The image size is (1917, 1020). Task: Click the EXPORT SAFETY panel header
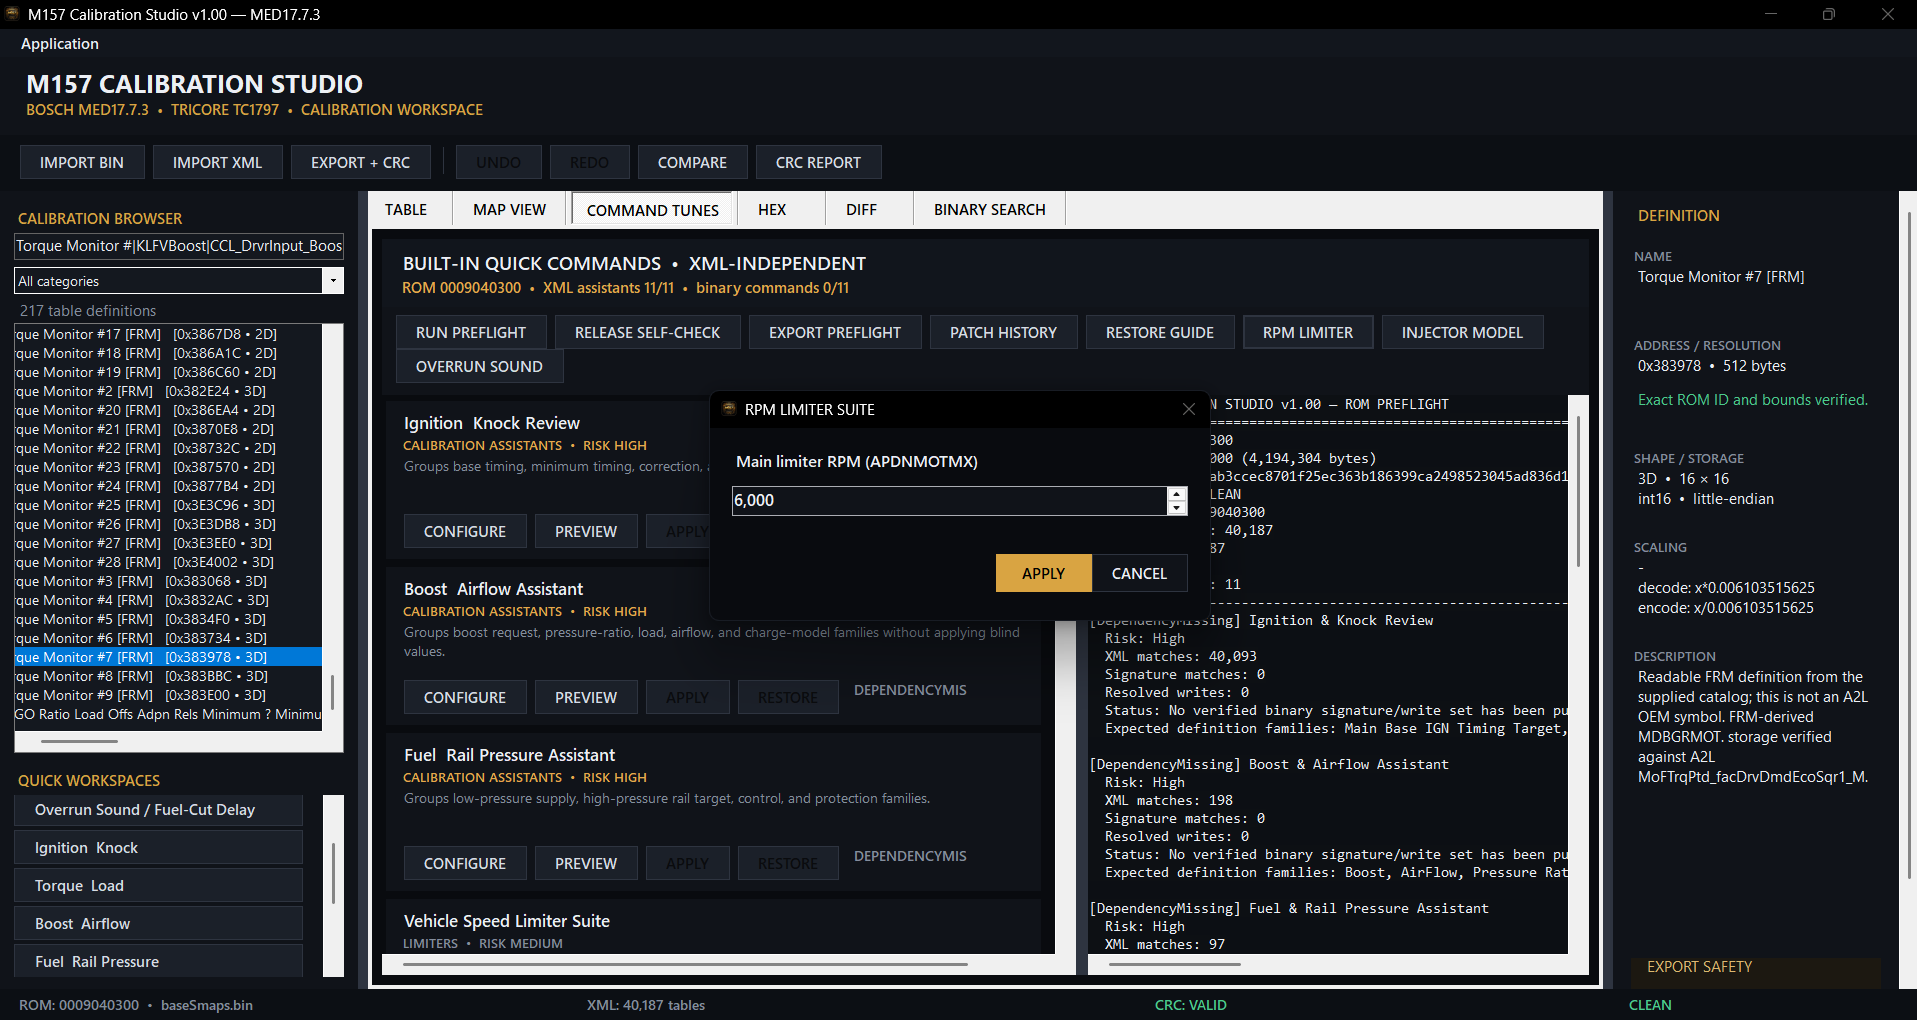1699,967
